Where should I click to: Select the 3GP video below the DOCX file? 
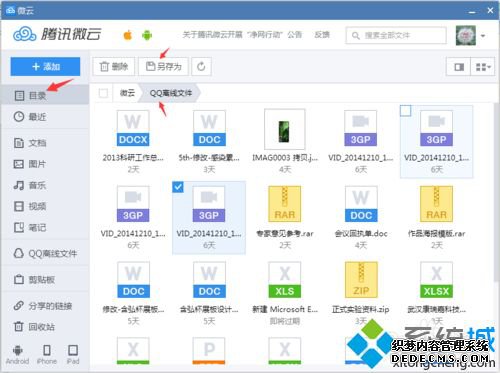tap(133, 217)
